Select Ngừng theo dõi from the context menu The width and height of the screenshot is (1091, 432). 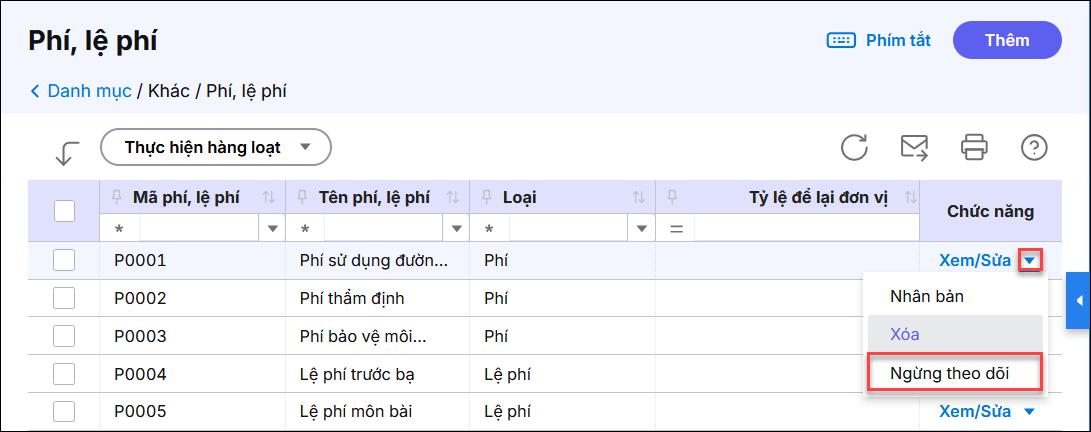pyautogui.click(x=949, y=373)
